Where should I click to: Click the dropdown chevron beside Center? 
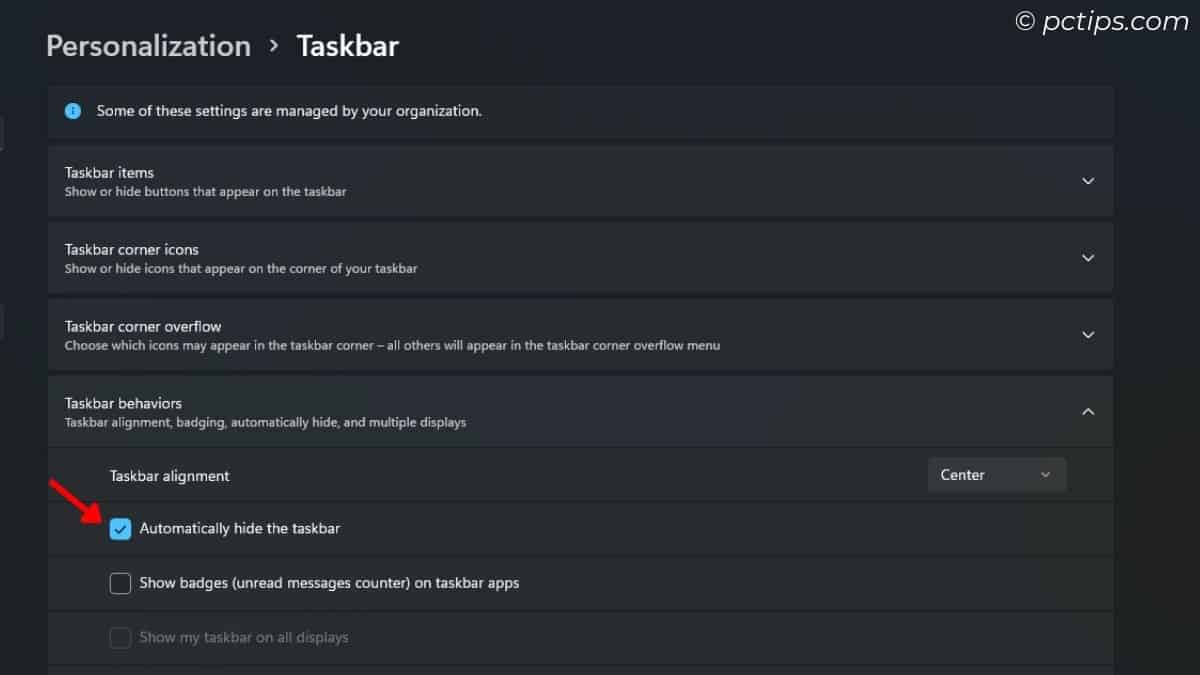pos(1046,474)
